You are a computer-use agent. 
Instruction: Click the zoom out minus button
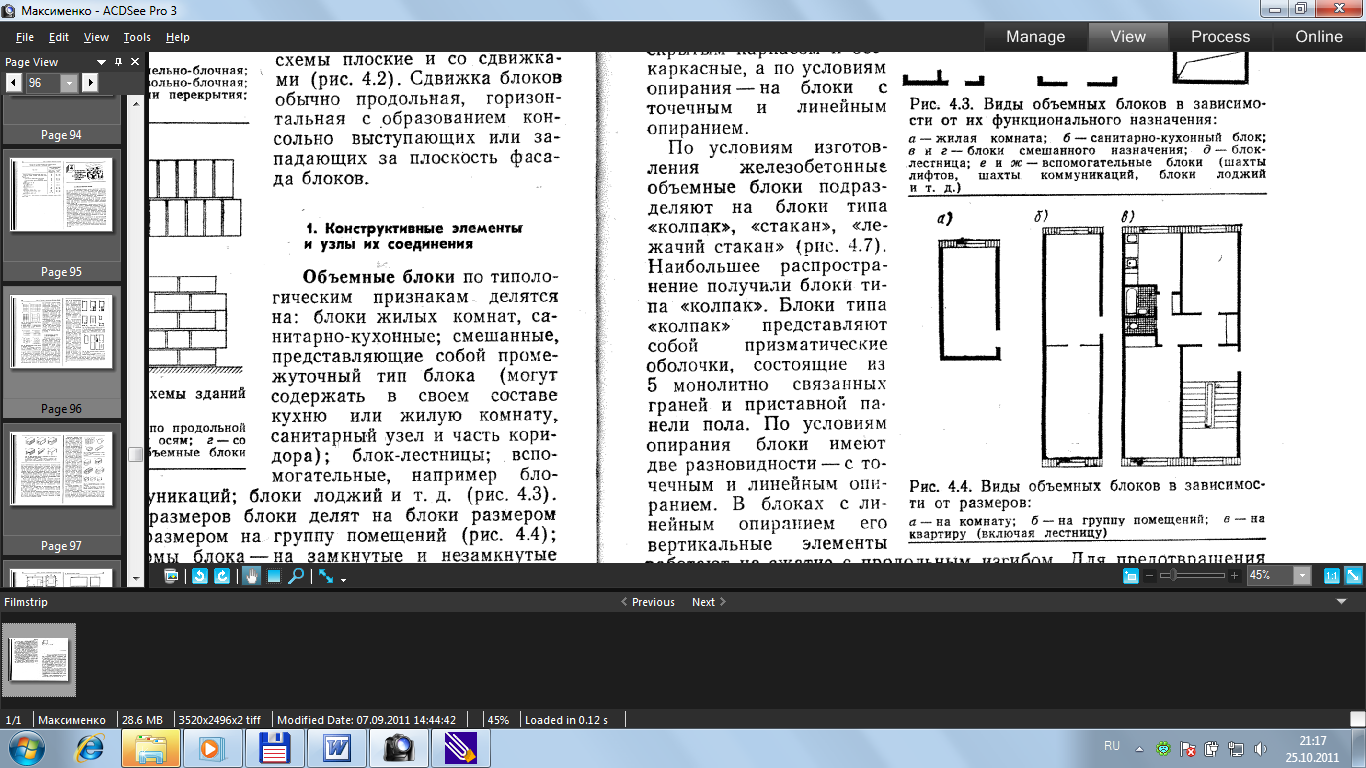tap(1150, 576)
